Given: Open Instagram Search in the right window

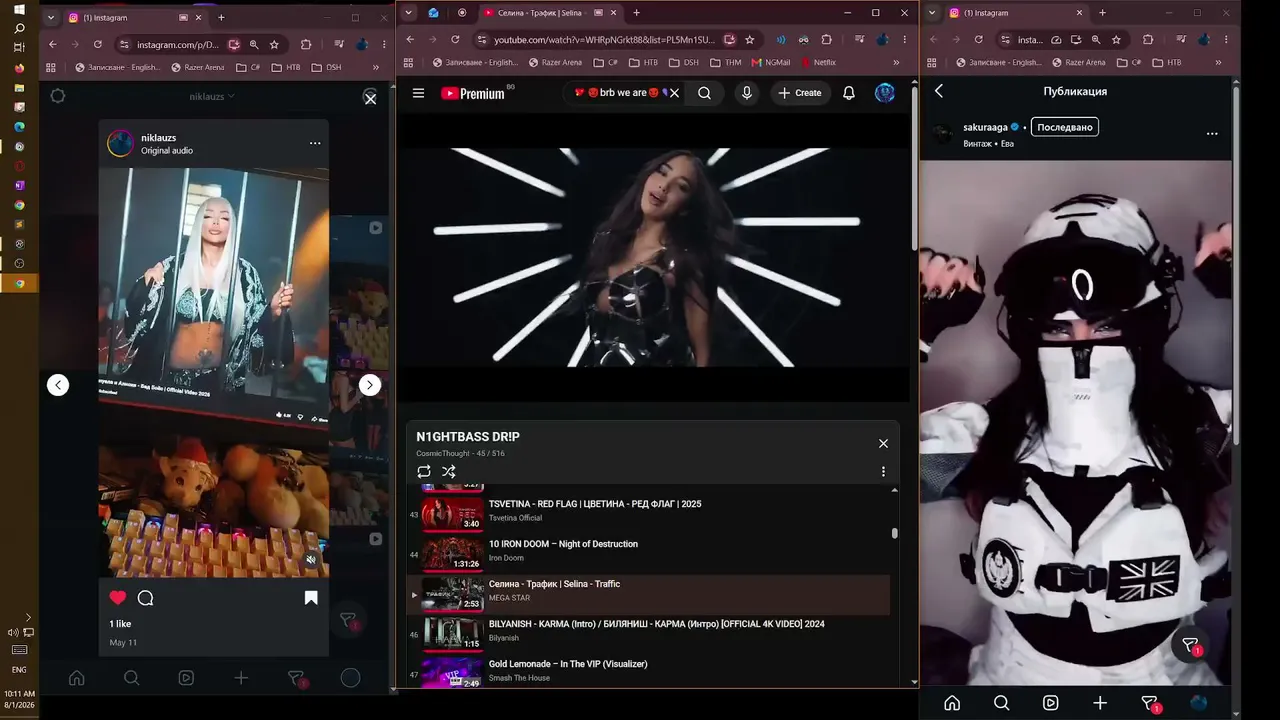Looking at the screenshot, I should (1001, 703).
